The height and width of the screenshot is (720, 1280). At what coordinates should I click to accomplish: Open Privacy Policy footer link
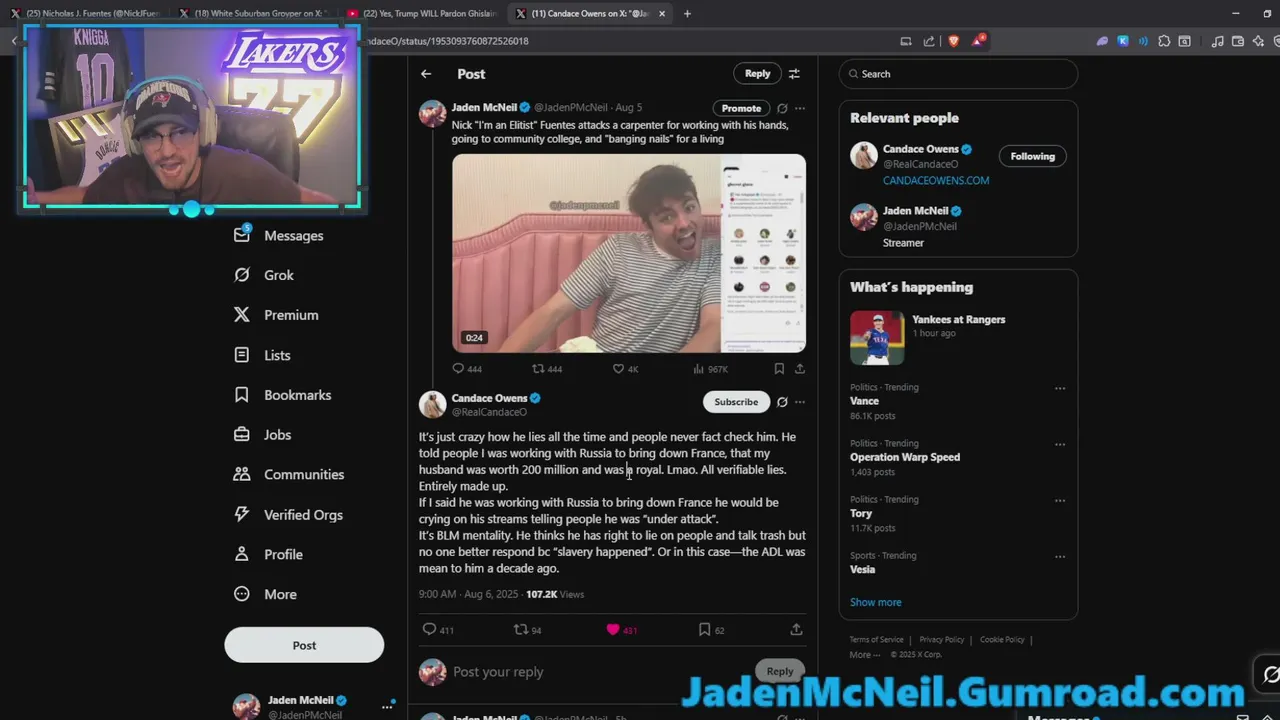[941, 640]
